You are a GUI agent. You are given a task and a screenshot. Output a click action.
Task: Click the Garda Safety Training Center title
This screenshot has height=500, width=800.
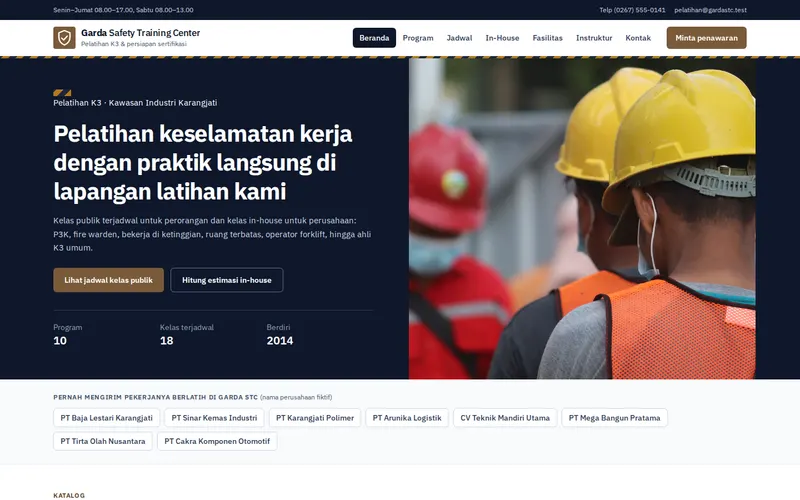[140, 33]
